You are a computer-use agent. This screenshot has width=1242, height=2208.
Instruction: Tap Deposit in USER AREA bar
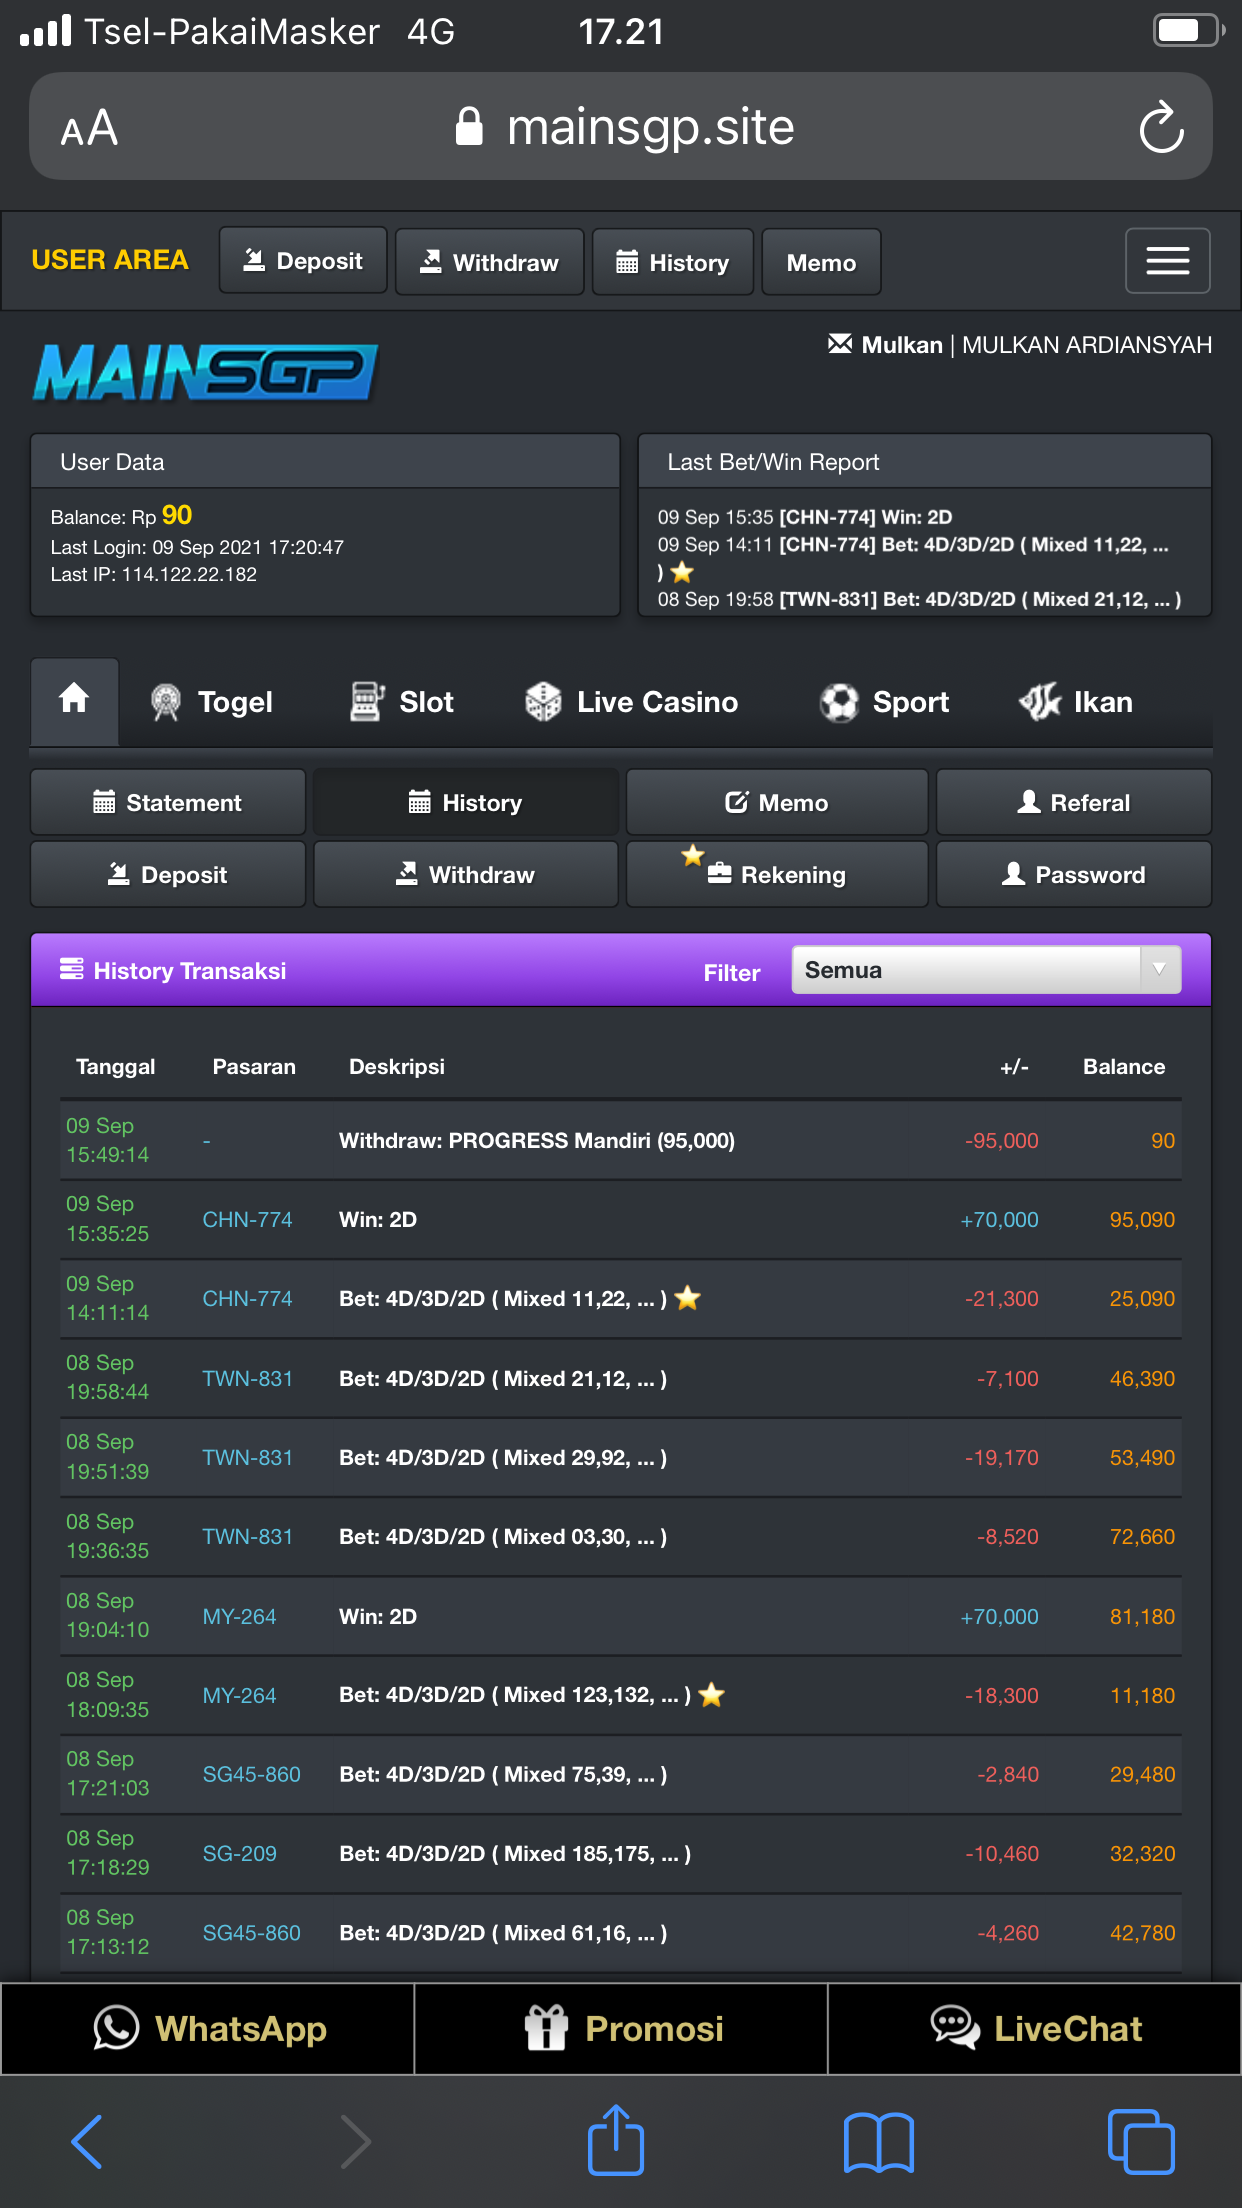tap(303, 261)
